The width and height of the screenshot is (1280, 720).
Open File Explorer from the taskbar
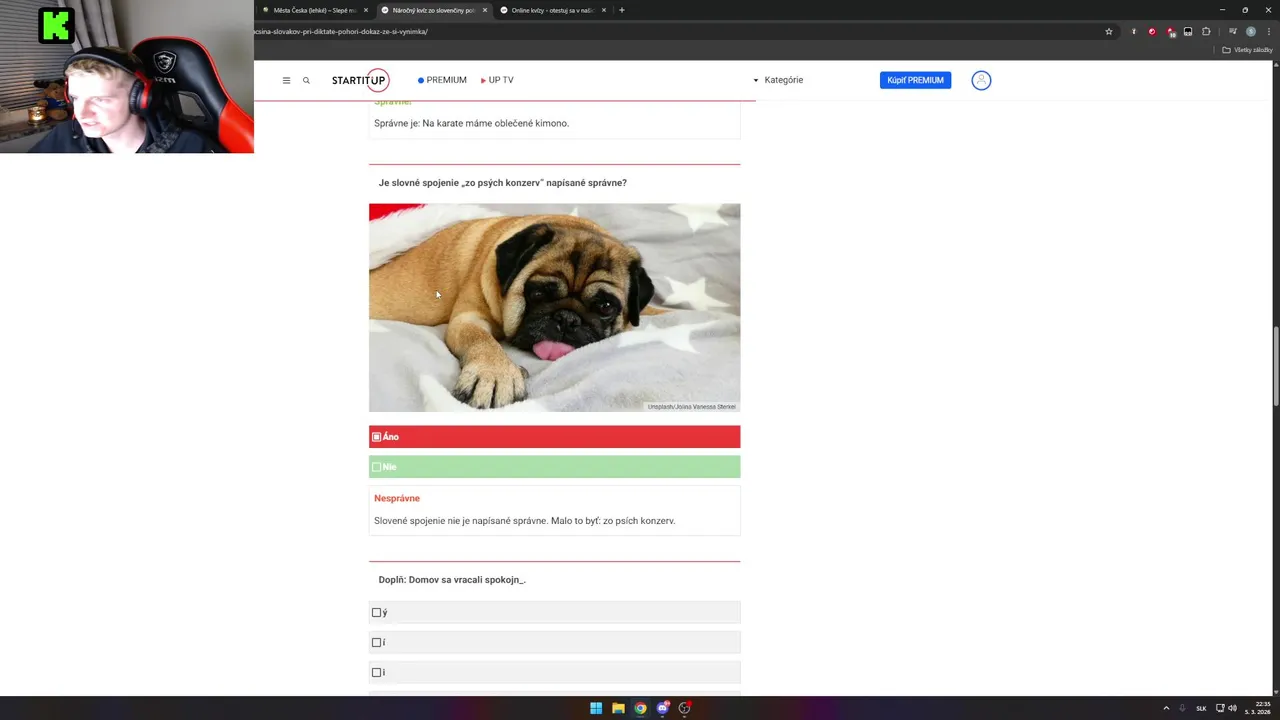click(x=618, y=708)
